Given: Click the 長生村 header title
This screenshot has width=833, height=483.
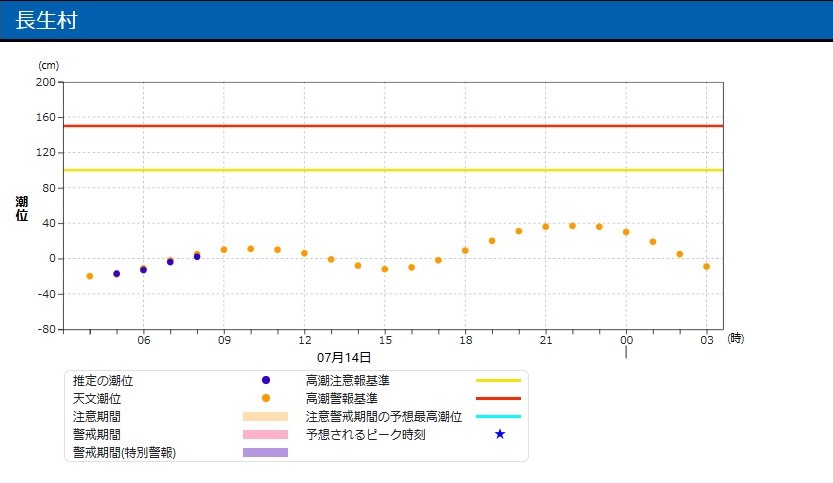Looking at the screenshot, I should pos(46,20).
